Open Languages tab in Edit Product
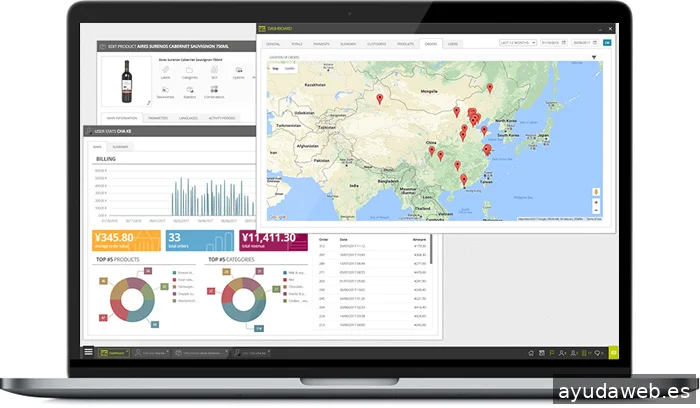The width and height of the screenshot is (700, 408). tap(188, 118)
